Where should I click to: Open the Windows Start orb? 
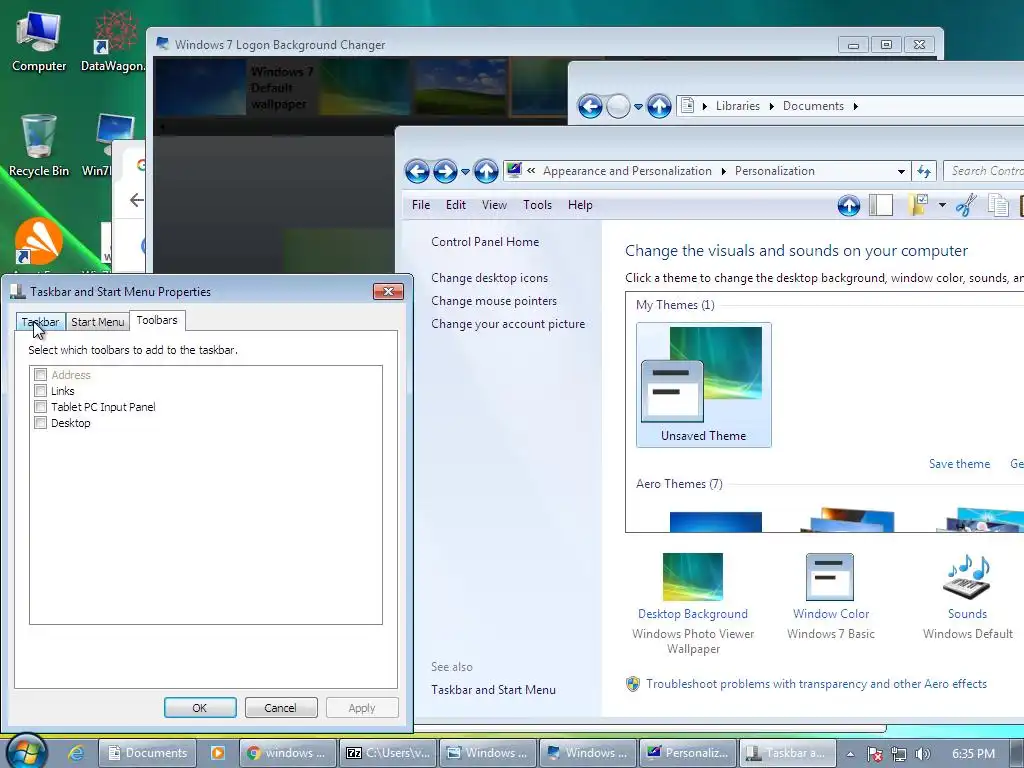pos(27,752)
